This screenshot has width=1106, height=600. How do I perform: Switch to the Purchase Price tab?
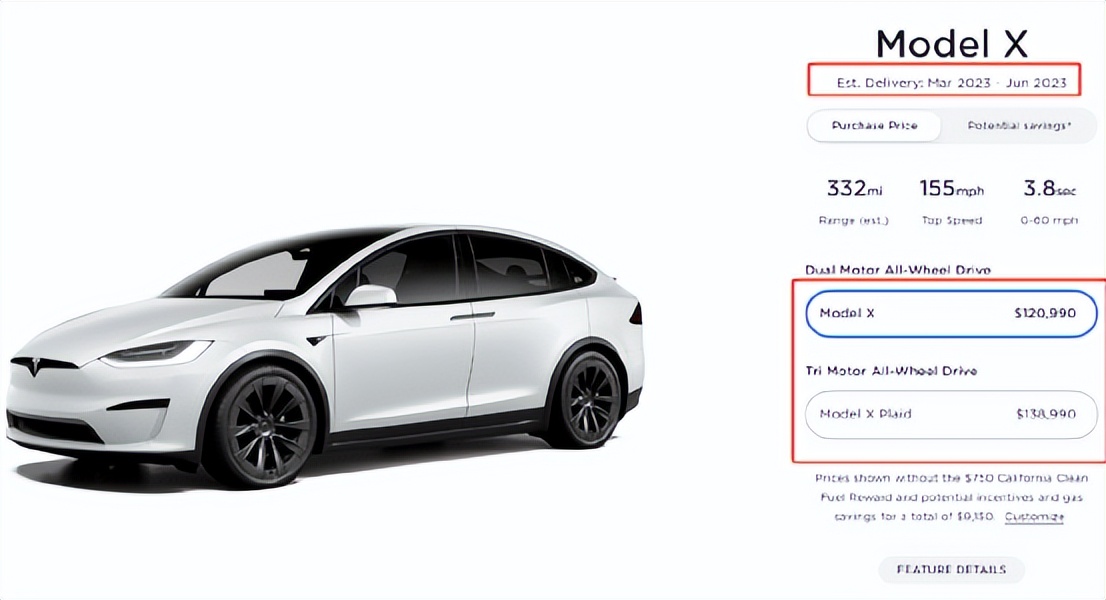coord(874,126)
